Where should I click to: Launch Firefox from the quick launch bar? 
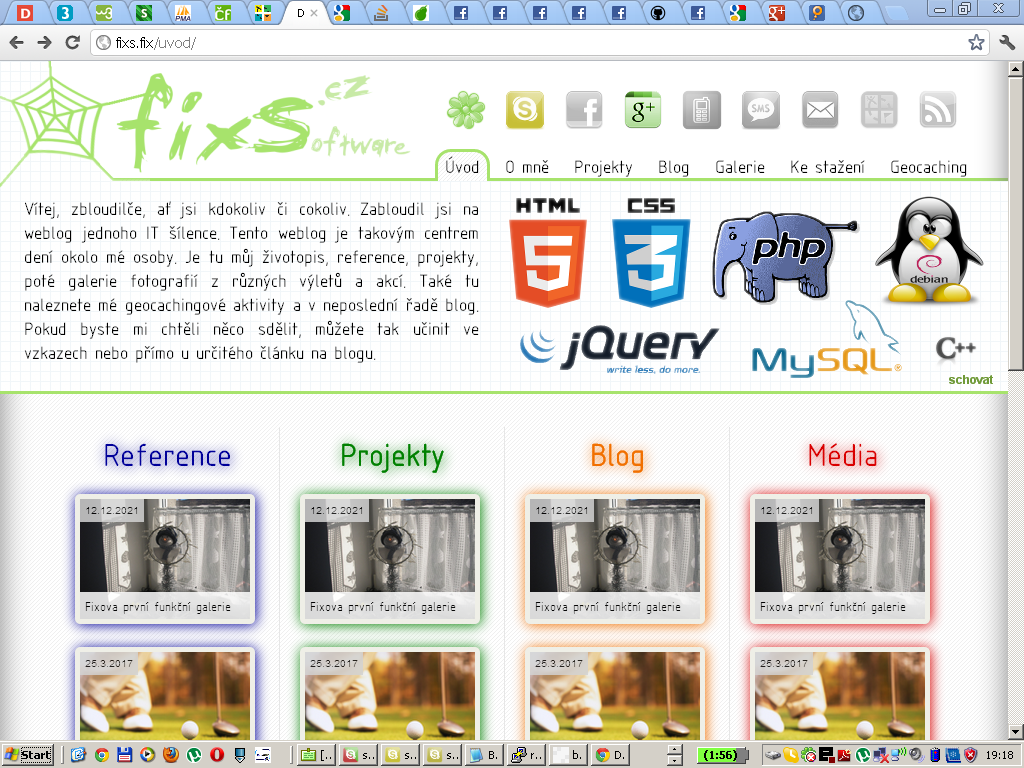tap(171, 755)
